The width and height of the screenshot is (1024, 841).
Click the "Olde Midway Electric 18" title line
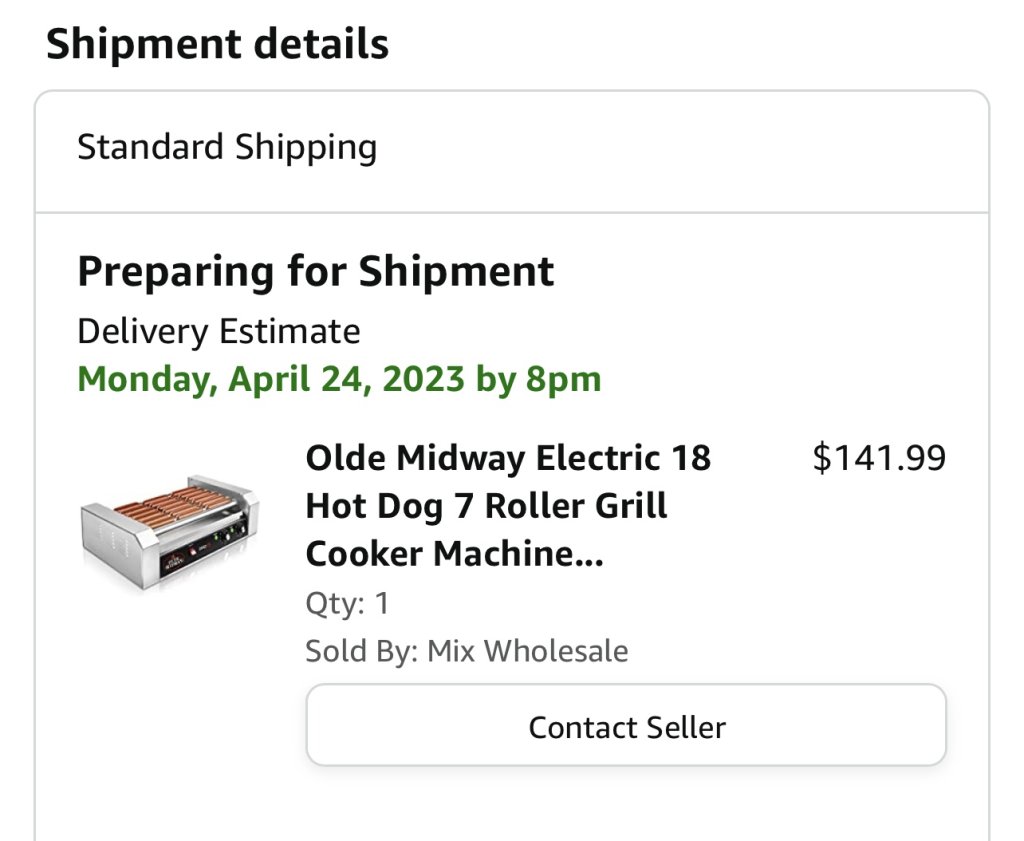tap(508, 458)
